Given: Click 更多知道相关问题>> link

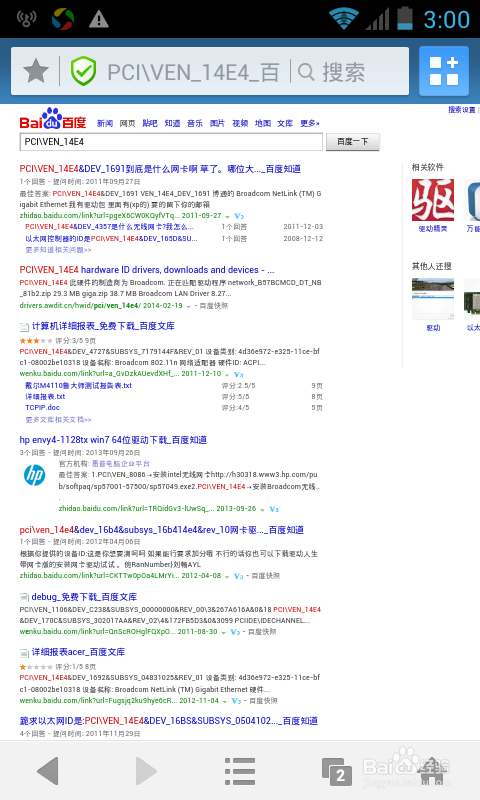Looking at the screenshot, I should (x=58, y=250).
